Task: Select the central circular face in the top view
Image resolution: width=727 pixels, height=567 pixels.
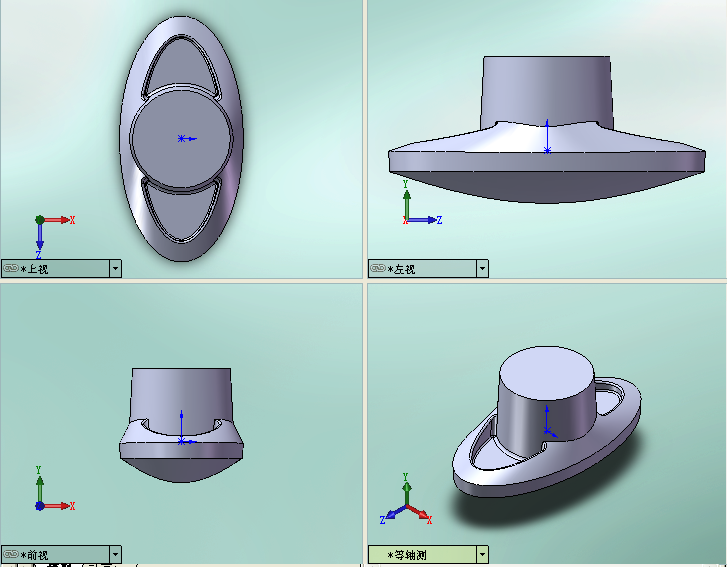Action: 181,137
